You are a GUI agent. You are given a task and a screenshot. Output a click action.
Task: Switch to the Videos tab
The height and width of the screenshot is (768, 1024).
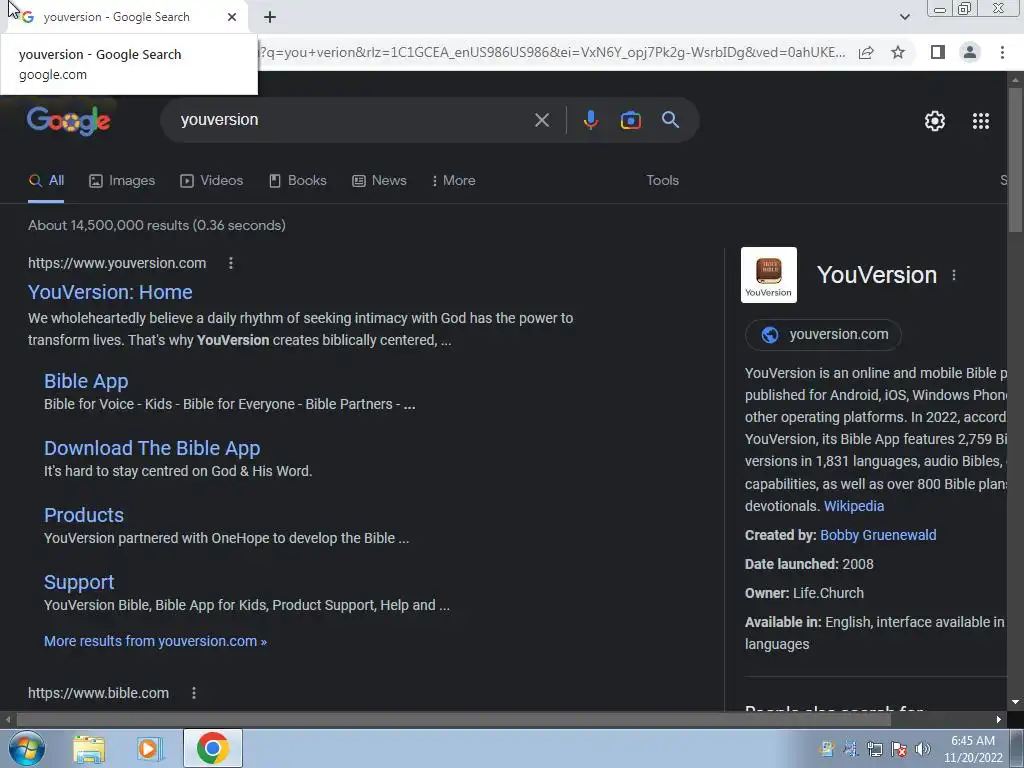pos(212,181)
